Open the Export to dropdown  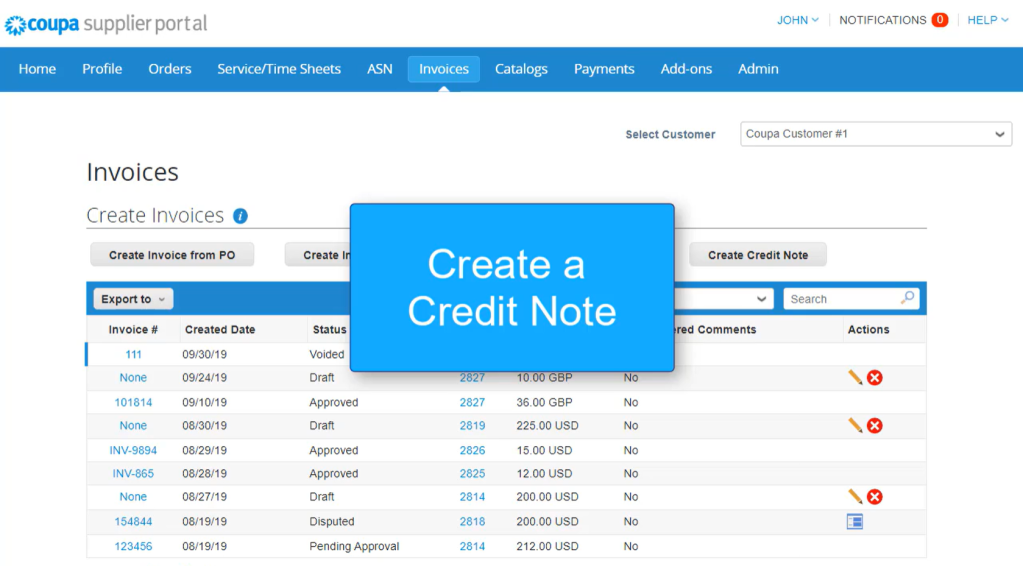pyautogui.click(x=133, y=299)
